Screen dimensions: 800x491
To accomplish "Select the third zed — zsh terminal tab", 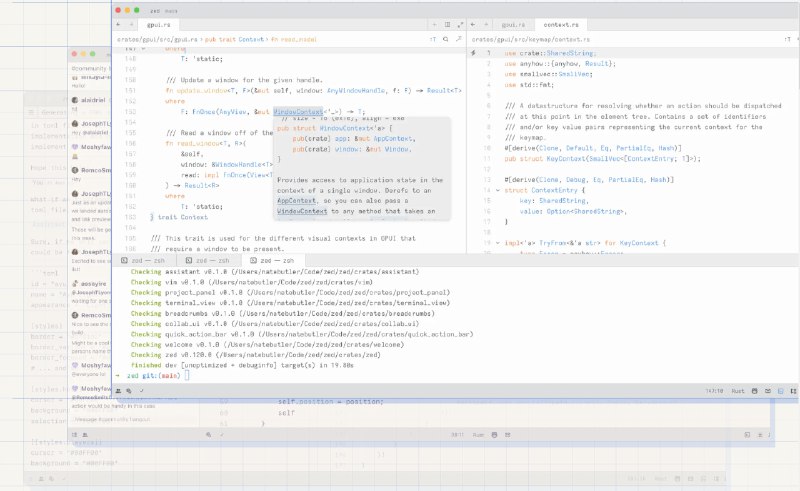I will pyautogui.click(x=270, y=259).
